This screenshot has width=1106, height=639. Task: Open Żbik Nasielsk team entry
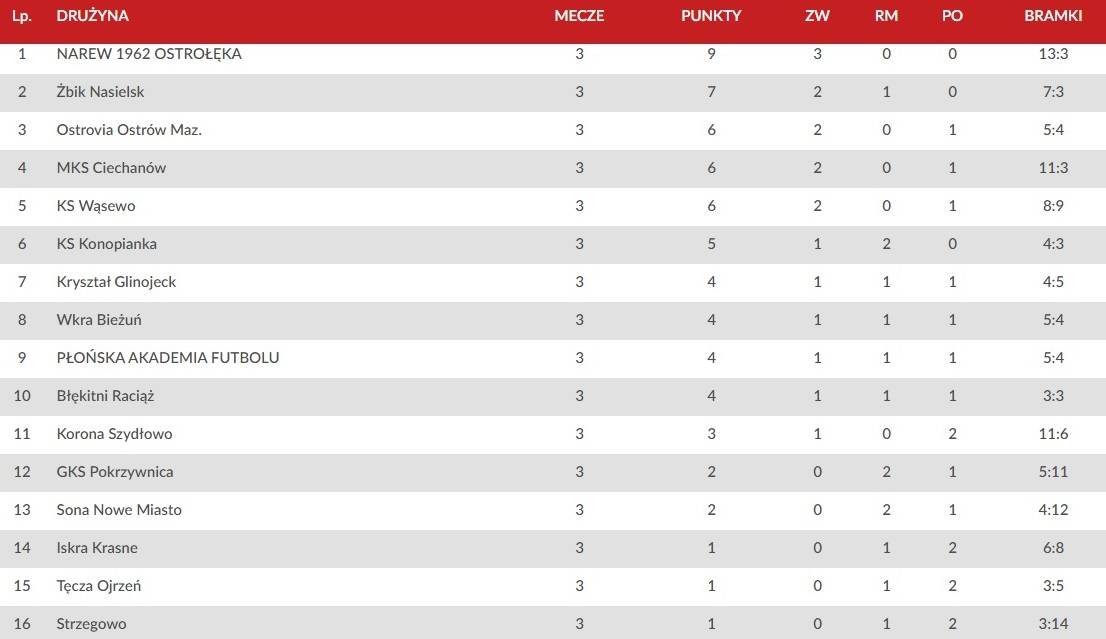(553, 92)
